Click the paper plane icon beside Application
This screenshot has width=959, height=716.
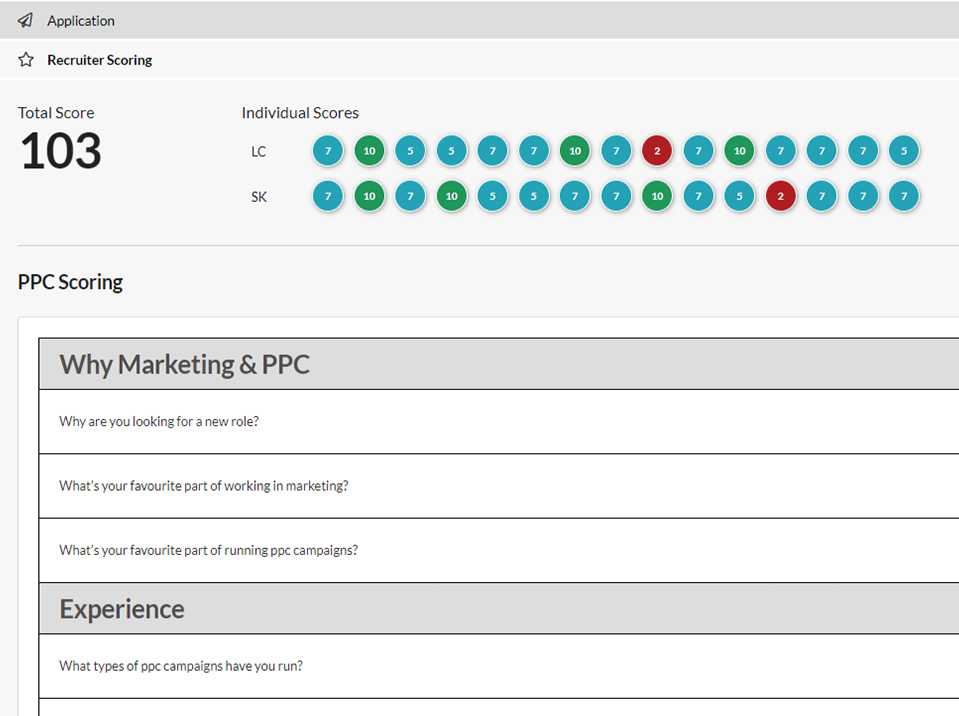point(25,20)
